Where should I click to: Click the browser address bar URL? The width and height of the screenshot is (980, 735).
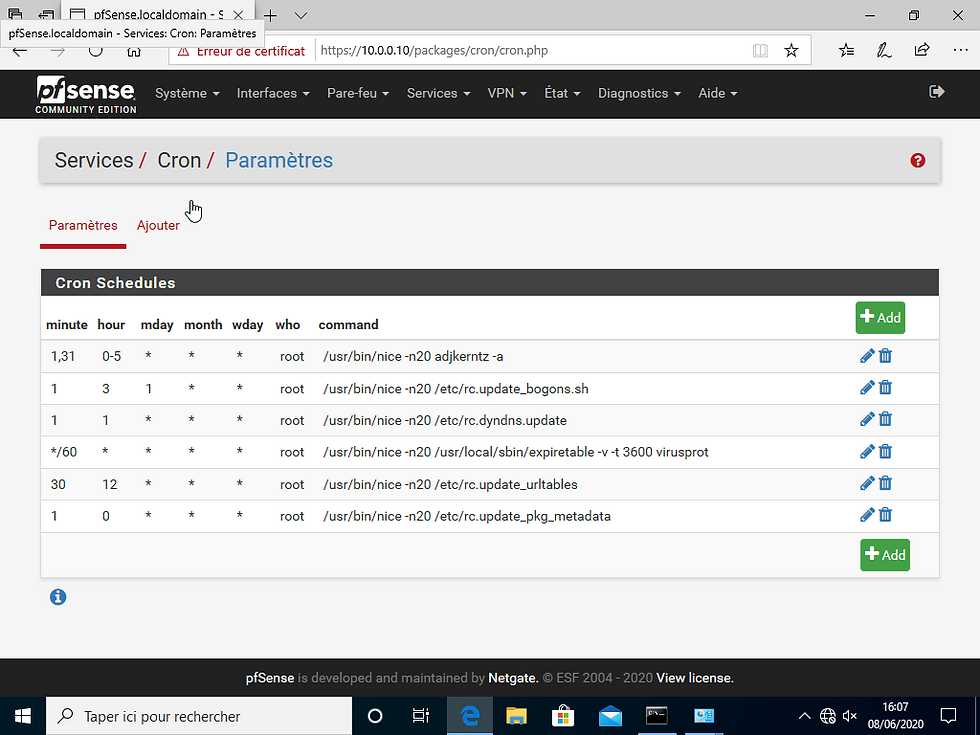tap(434, 51)
